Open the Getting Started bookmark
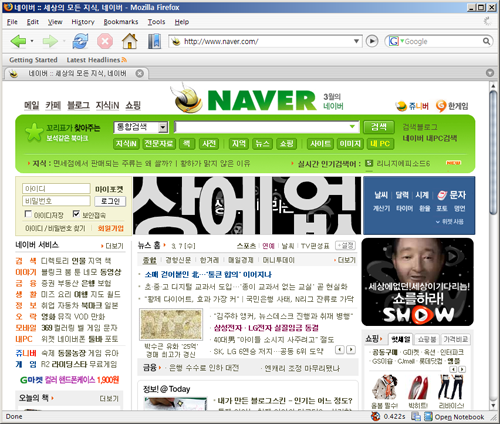500x424 pixels. [33, 60]
